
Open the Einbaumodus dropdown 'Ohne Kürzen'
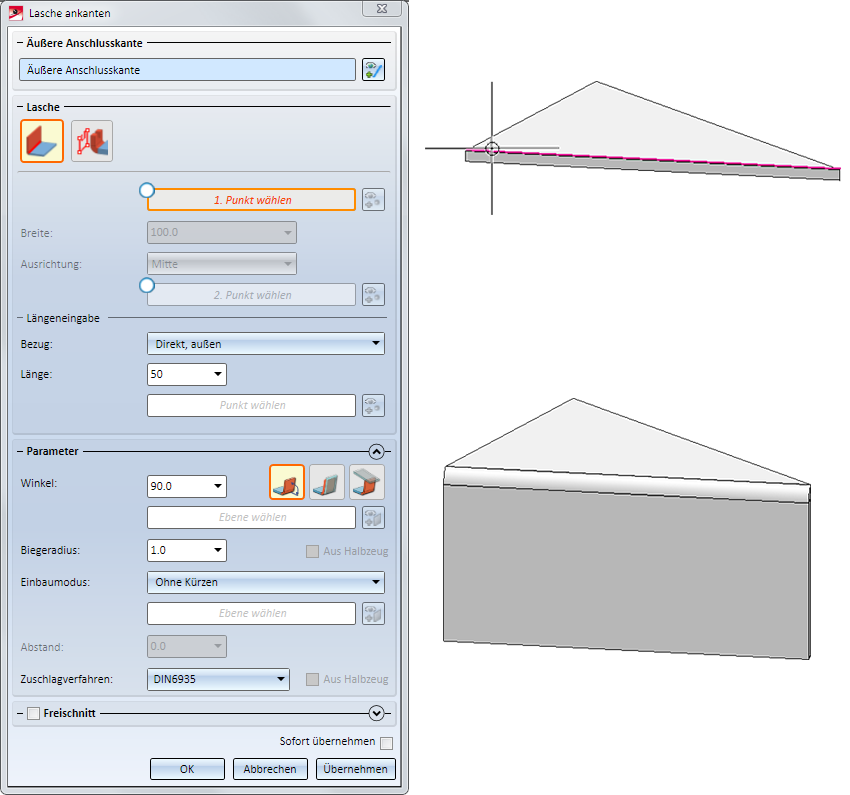click(x=265, y=582)
